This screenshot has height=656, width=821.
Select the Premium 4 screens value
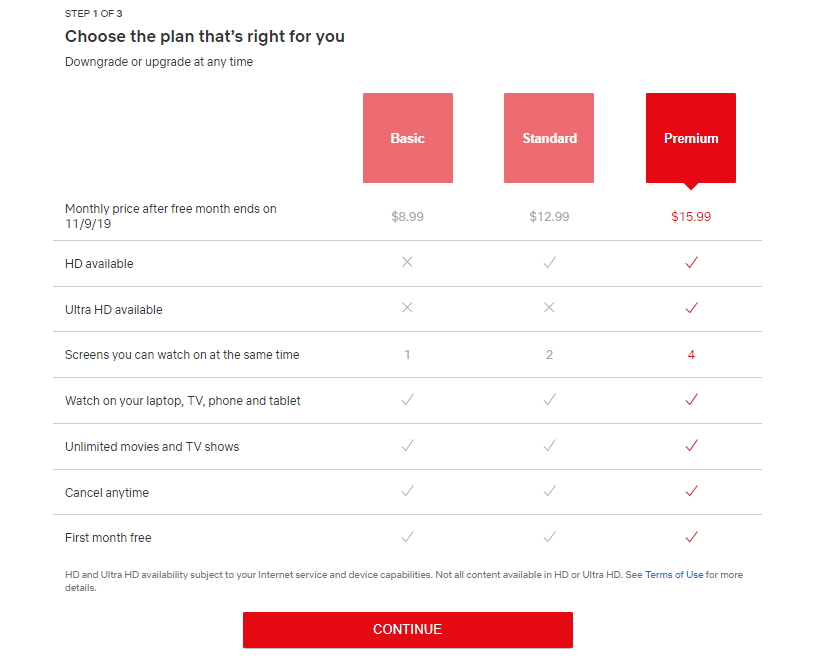tap(690, 354)
